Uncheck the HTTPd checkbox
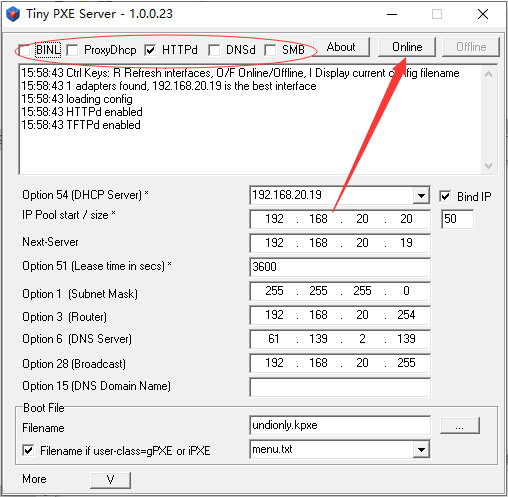The image size is (508, 497). coord(150,50)
